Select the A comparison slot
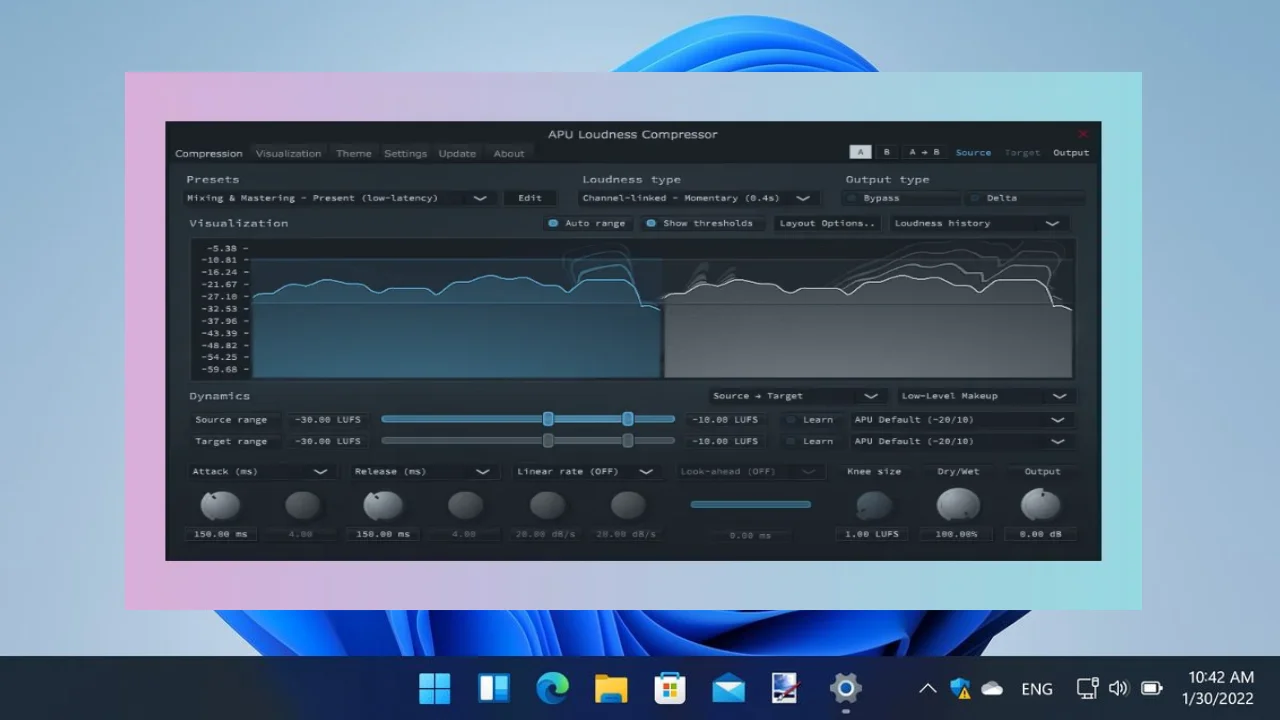 click(860, 152)
